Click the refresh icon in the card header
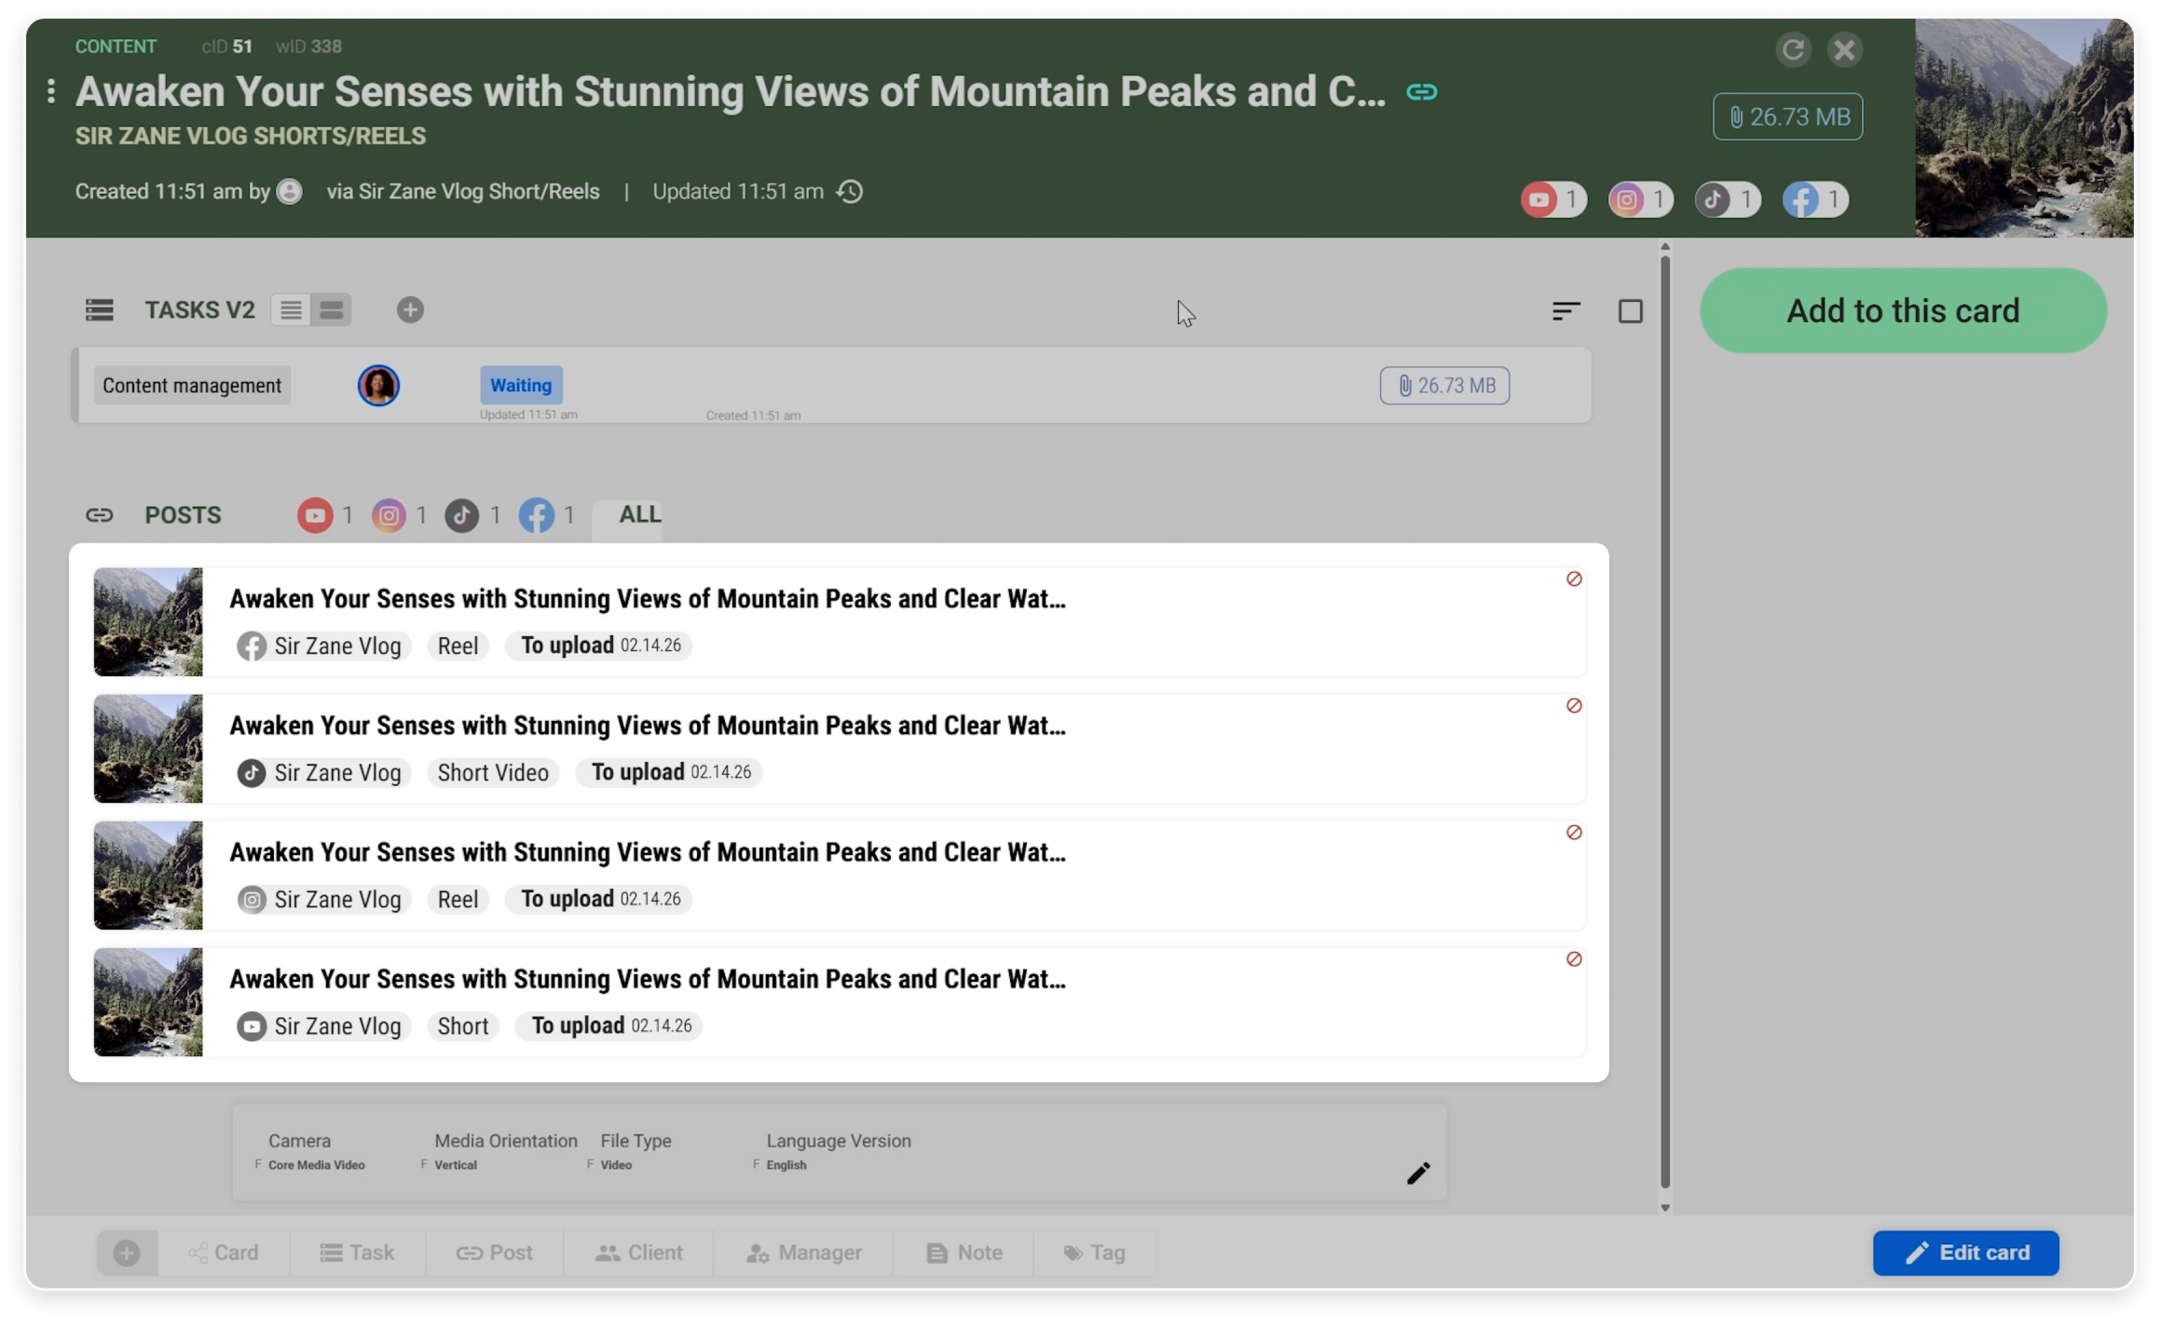This screenshot has width=2160, height=1322. coord(1792,50)
